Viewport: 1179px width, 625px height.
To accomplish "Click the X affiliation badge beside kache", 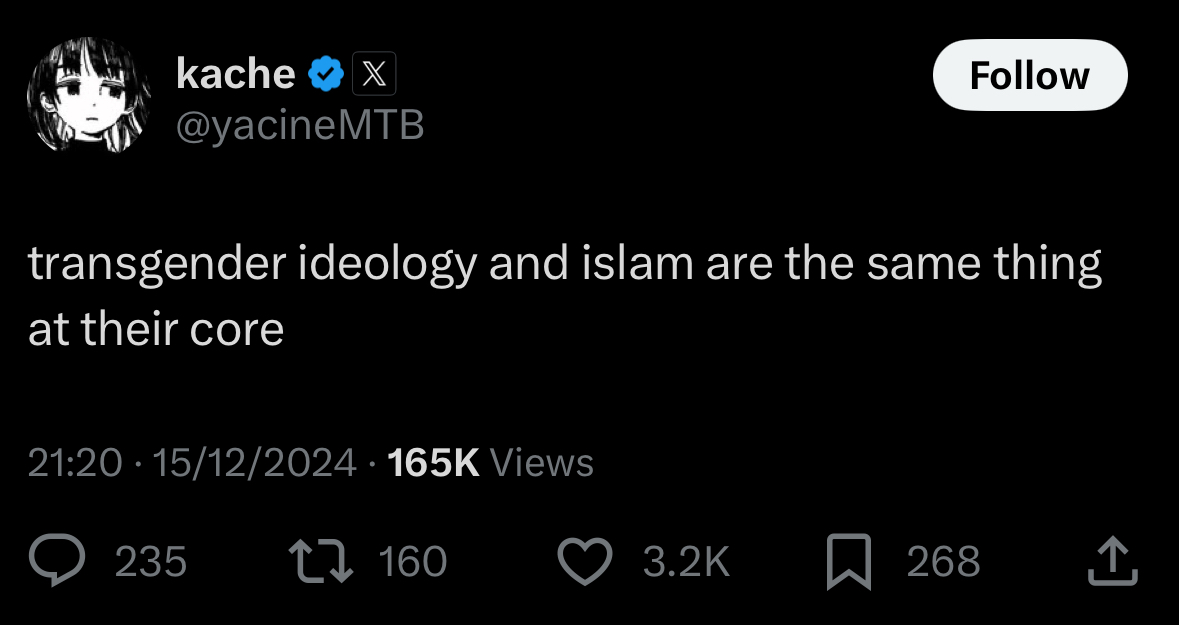I will pyautogui.click(x=375, y=74).
